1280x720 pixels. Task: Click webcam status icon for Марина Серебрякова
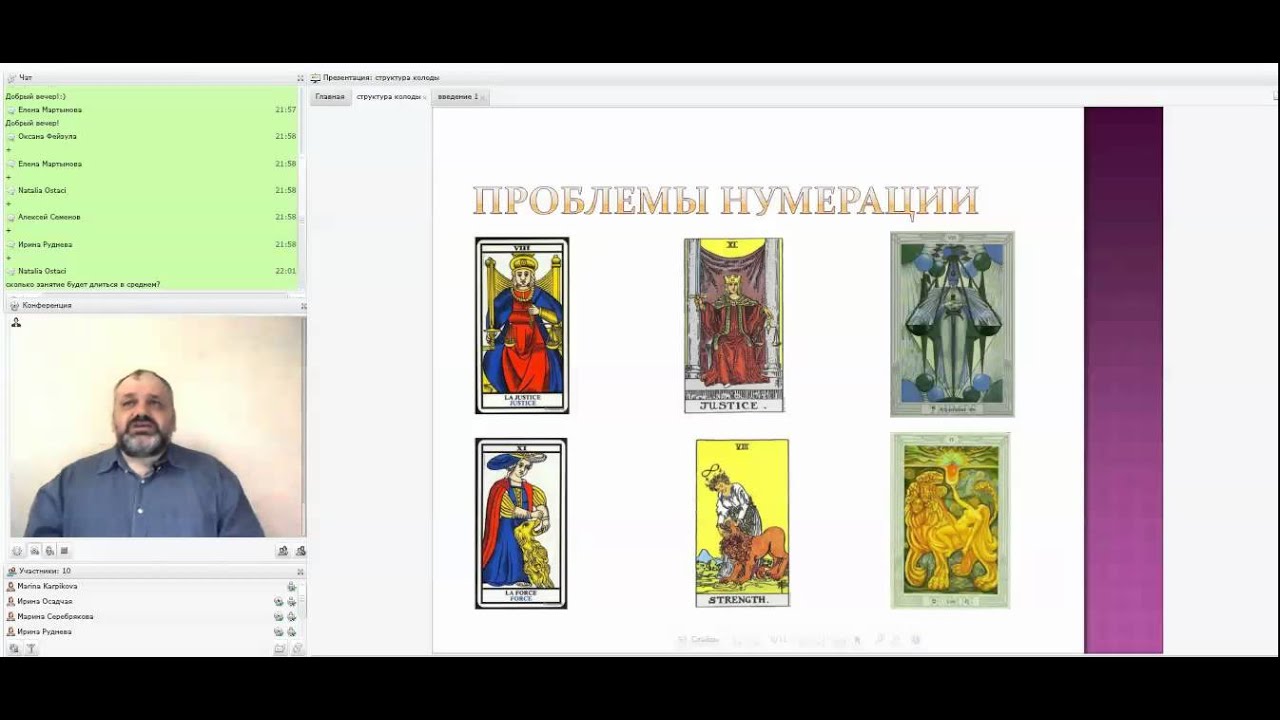point(278,617)
